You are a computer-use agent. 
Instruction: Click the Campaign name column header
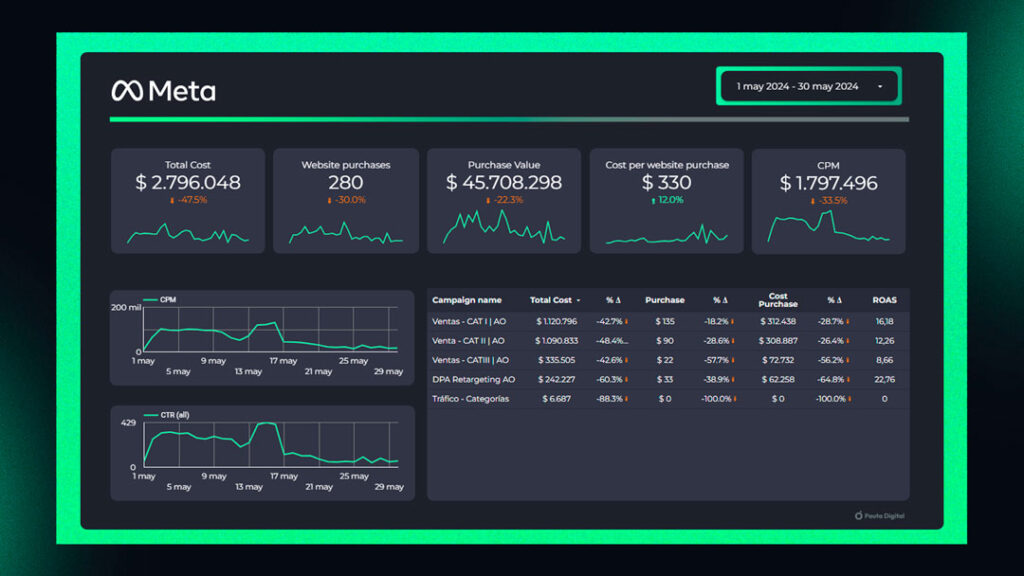[466, 300]
